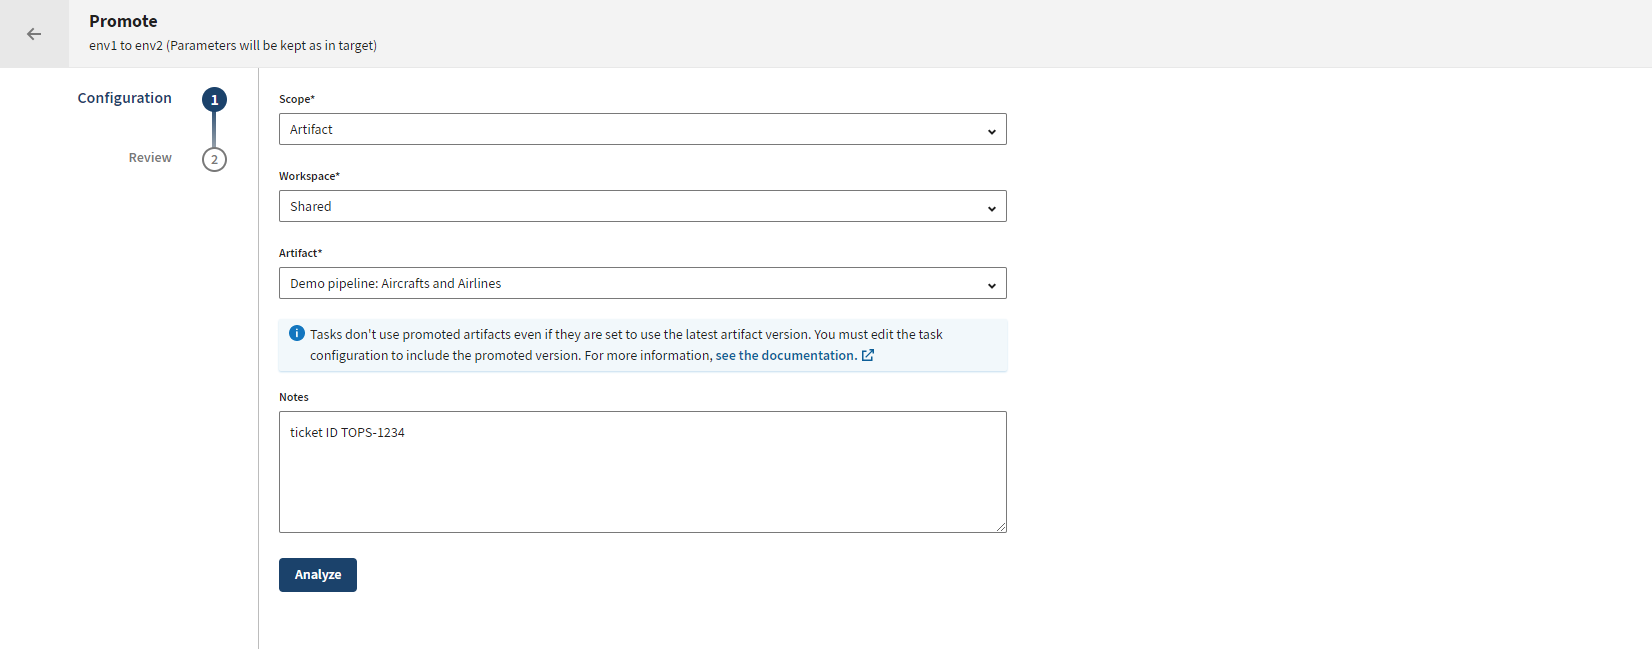The height and width of the screenshot is (649, 1652).
Task: Click the step 2 circle indicator
Action: click(x=214, y=160)
